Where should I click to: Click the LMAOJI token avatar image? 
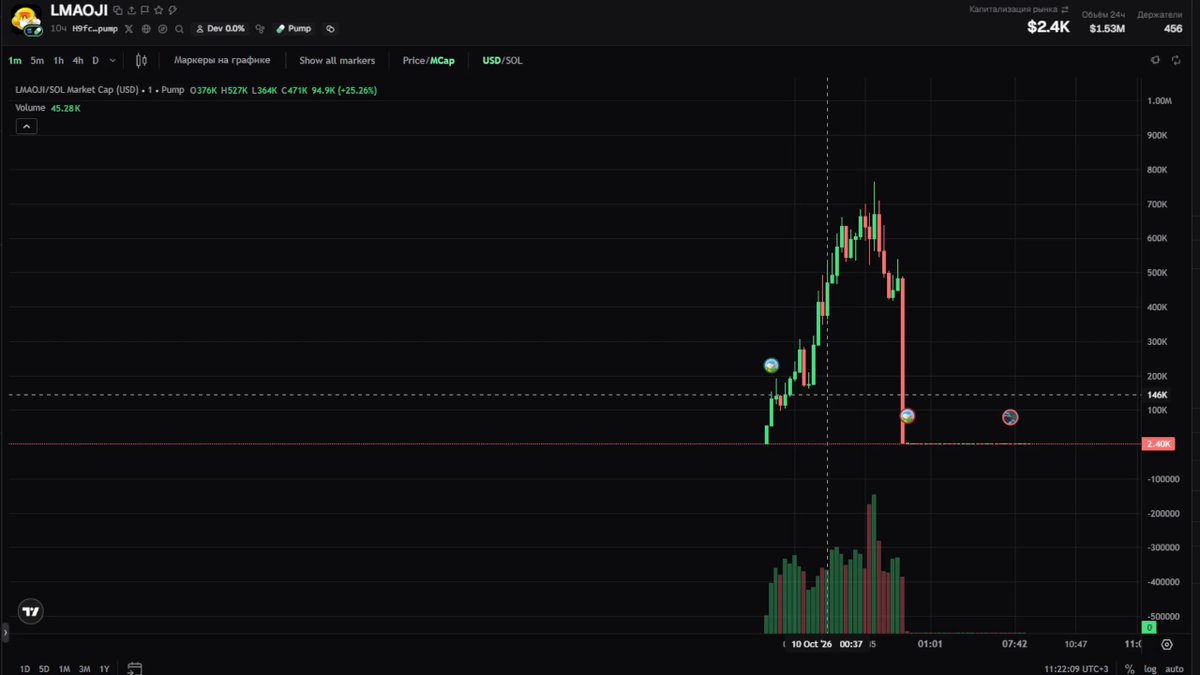[x=26, y=18]
